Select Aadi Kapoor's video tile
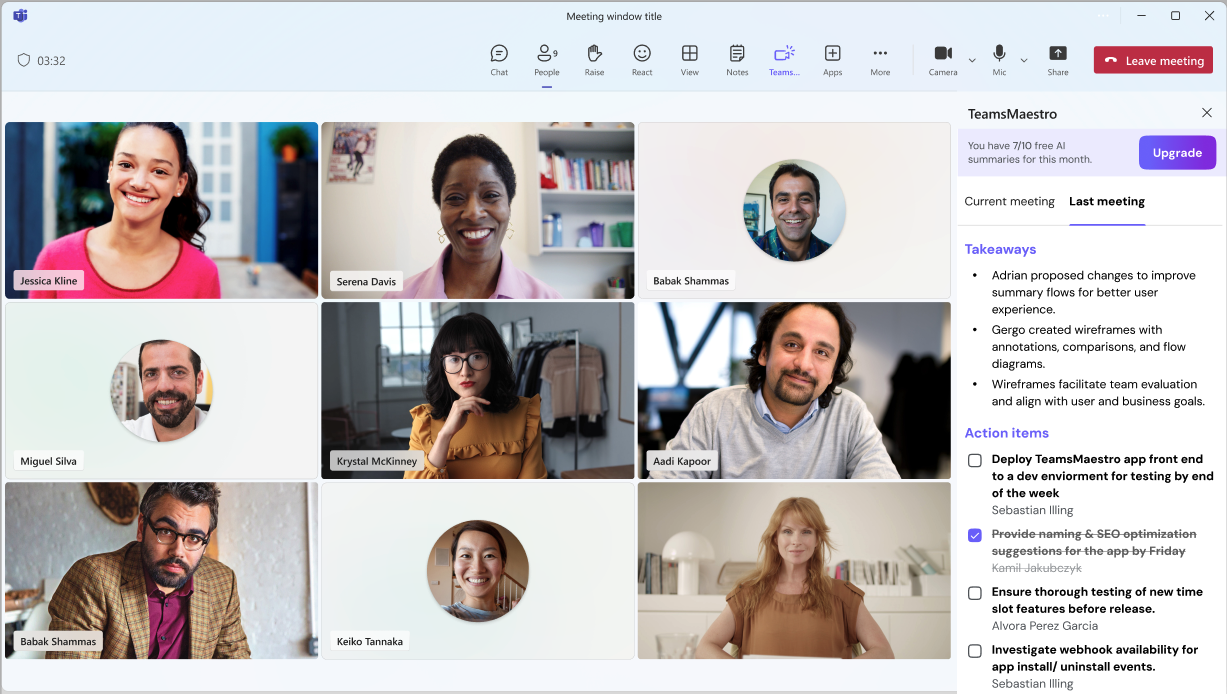This screenshot has width=1227, height=694. [794, 390]
